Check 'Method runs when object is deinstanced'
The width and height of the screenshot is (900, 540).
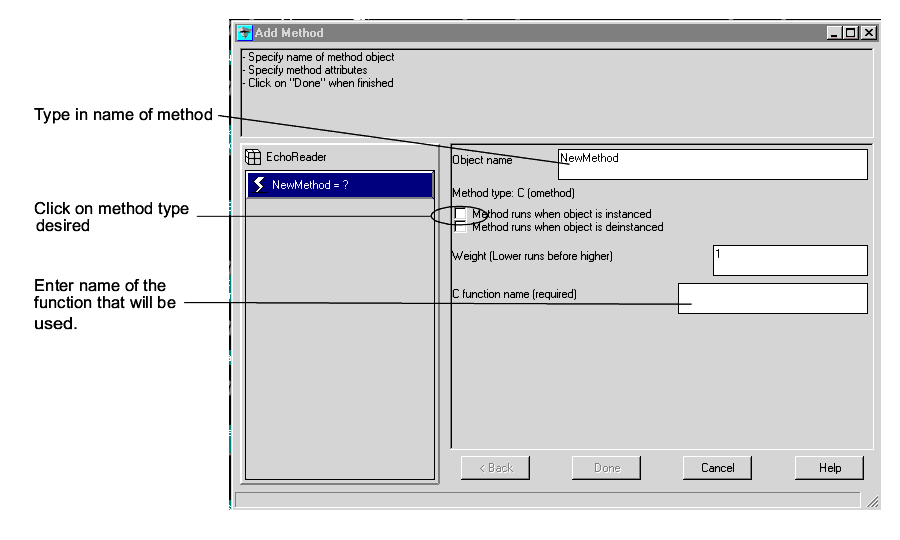pyautogui.click(x=460, y=227)
